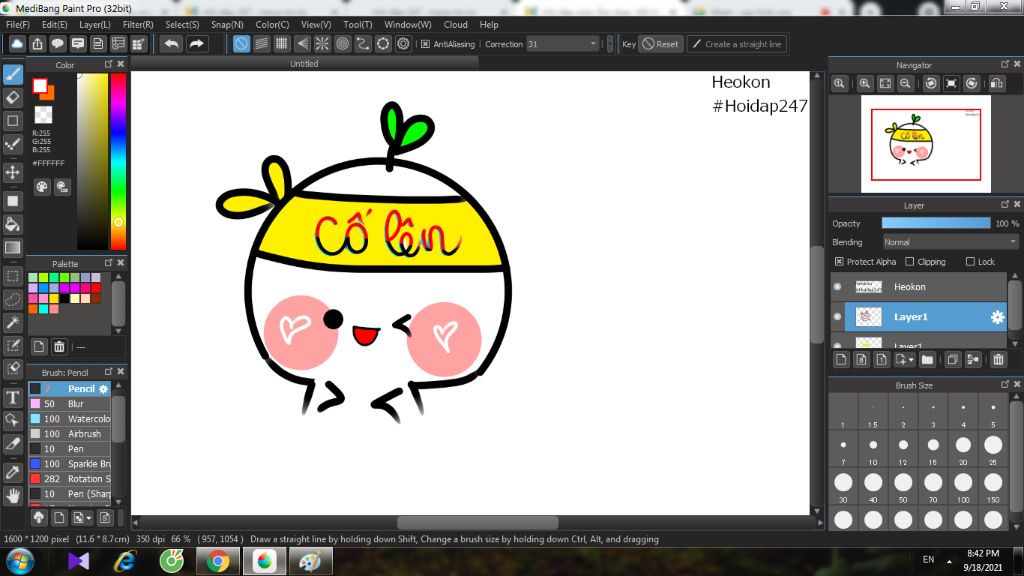Select the Gradient tool
Image resolution: width=1024 pixels, height=576 pixels.
point(12,248)
